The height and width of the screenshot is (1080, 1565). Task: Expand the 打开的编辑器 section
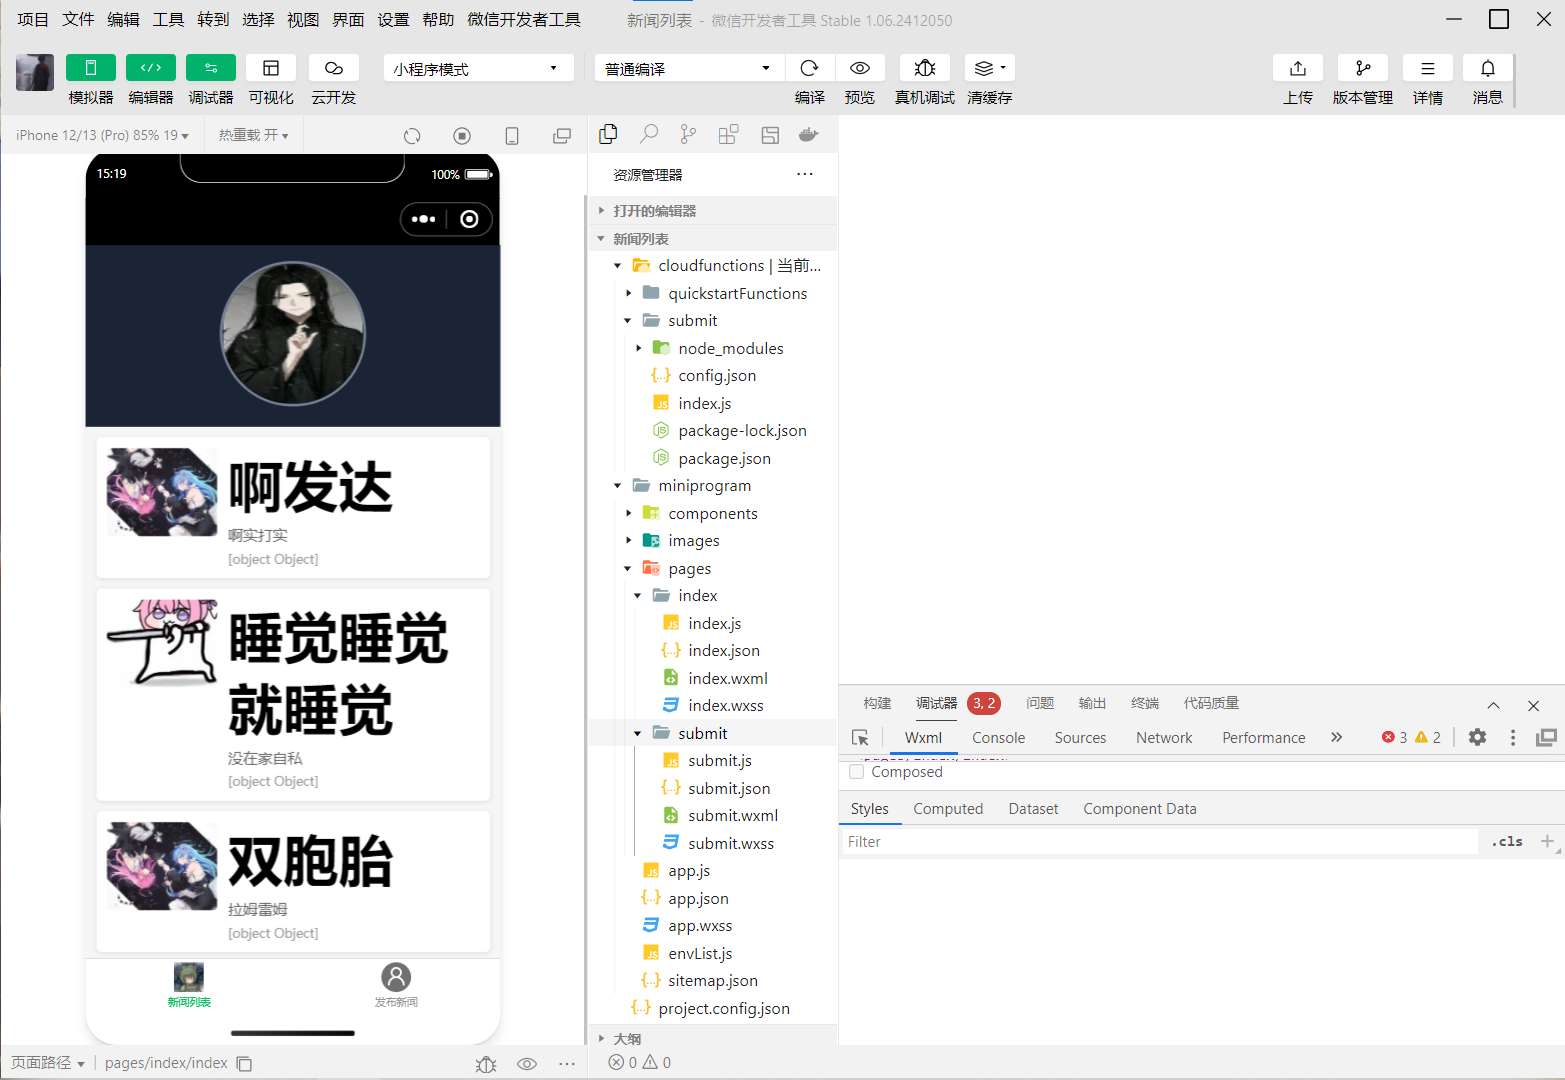(x=712, y=211)
